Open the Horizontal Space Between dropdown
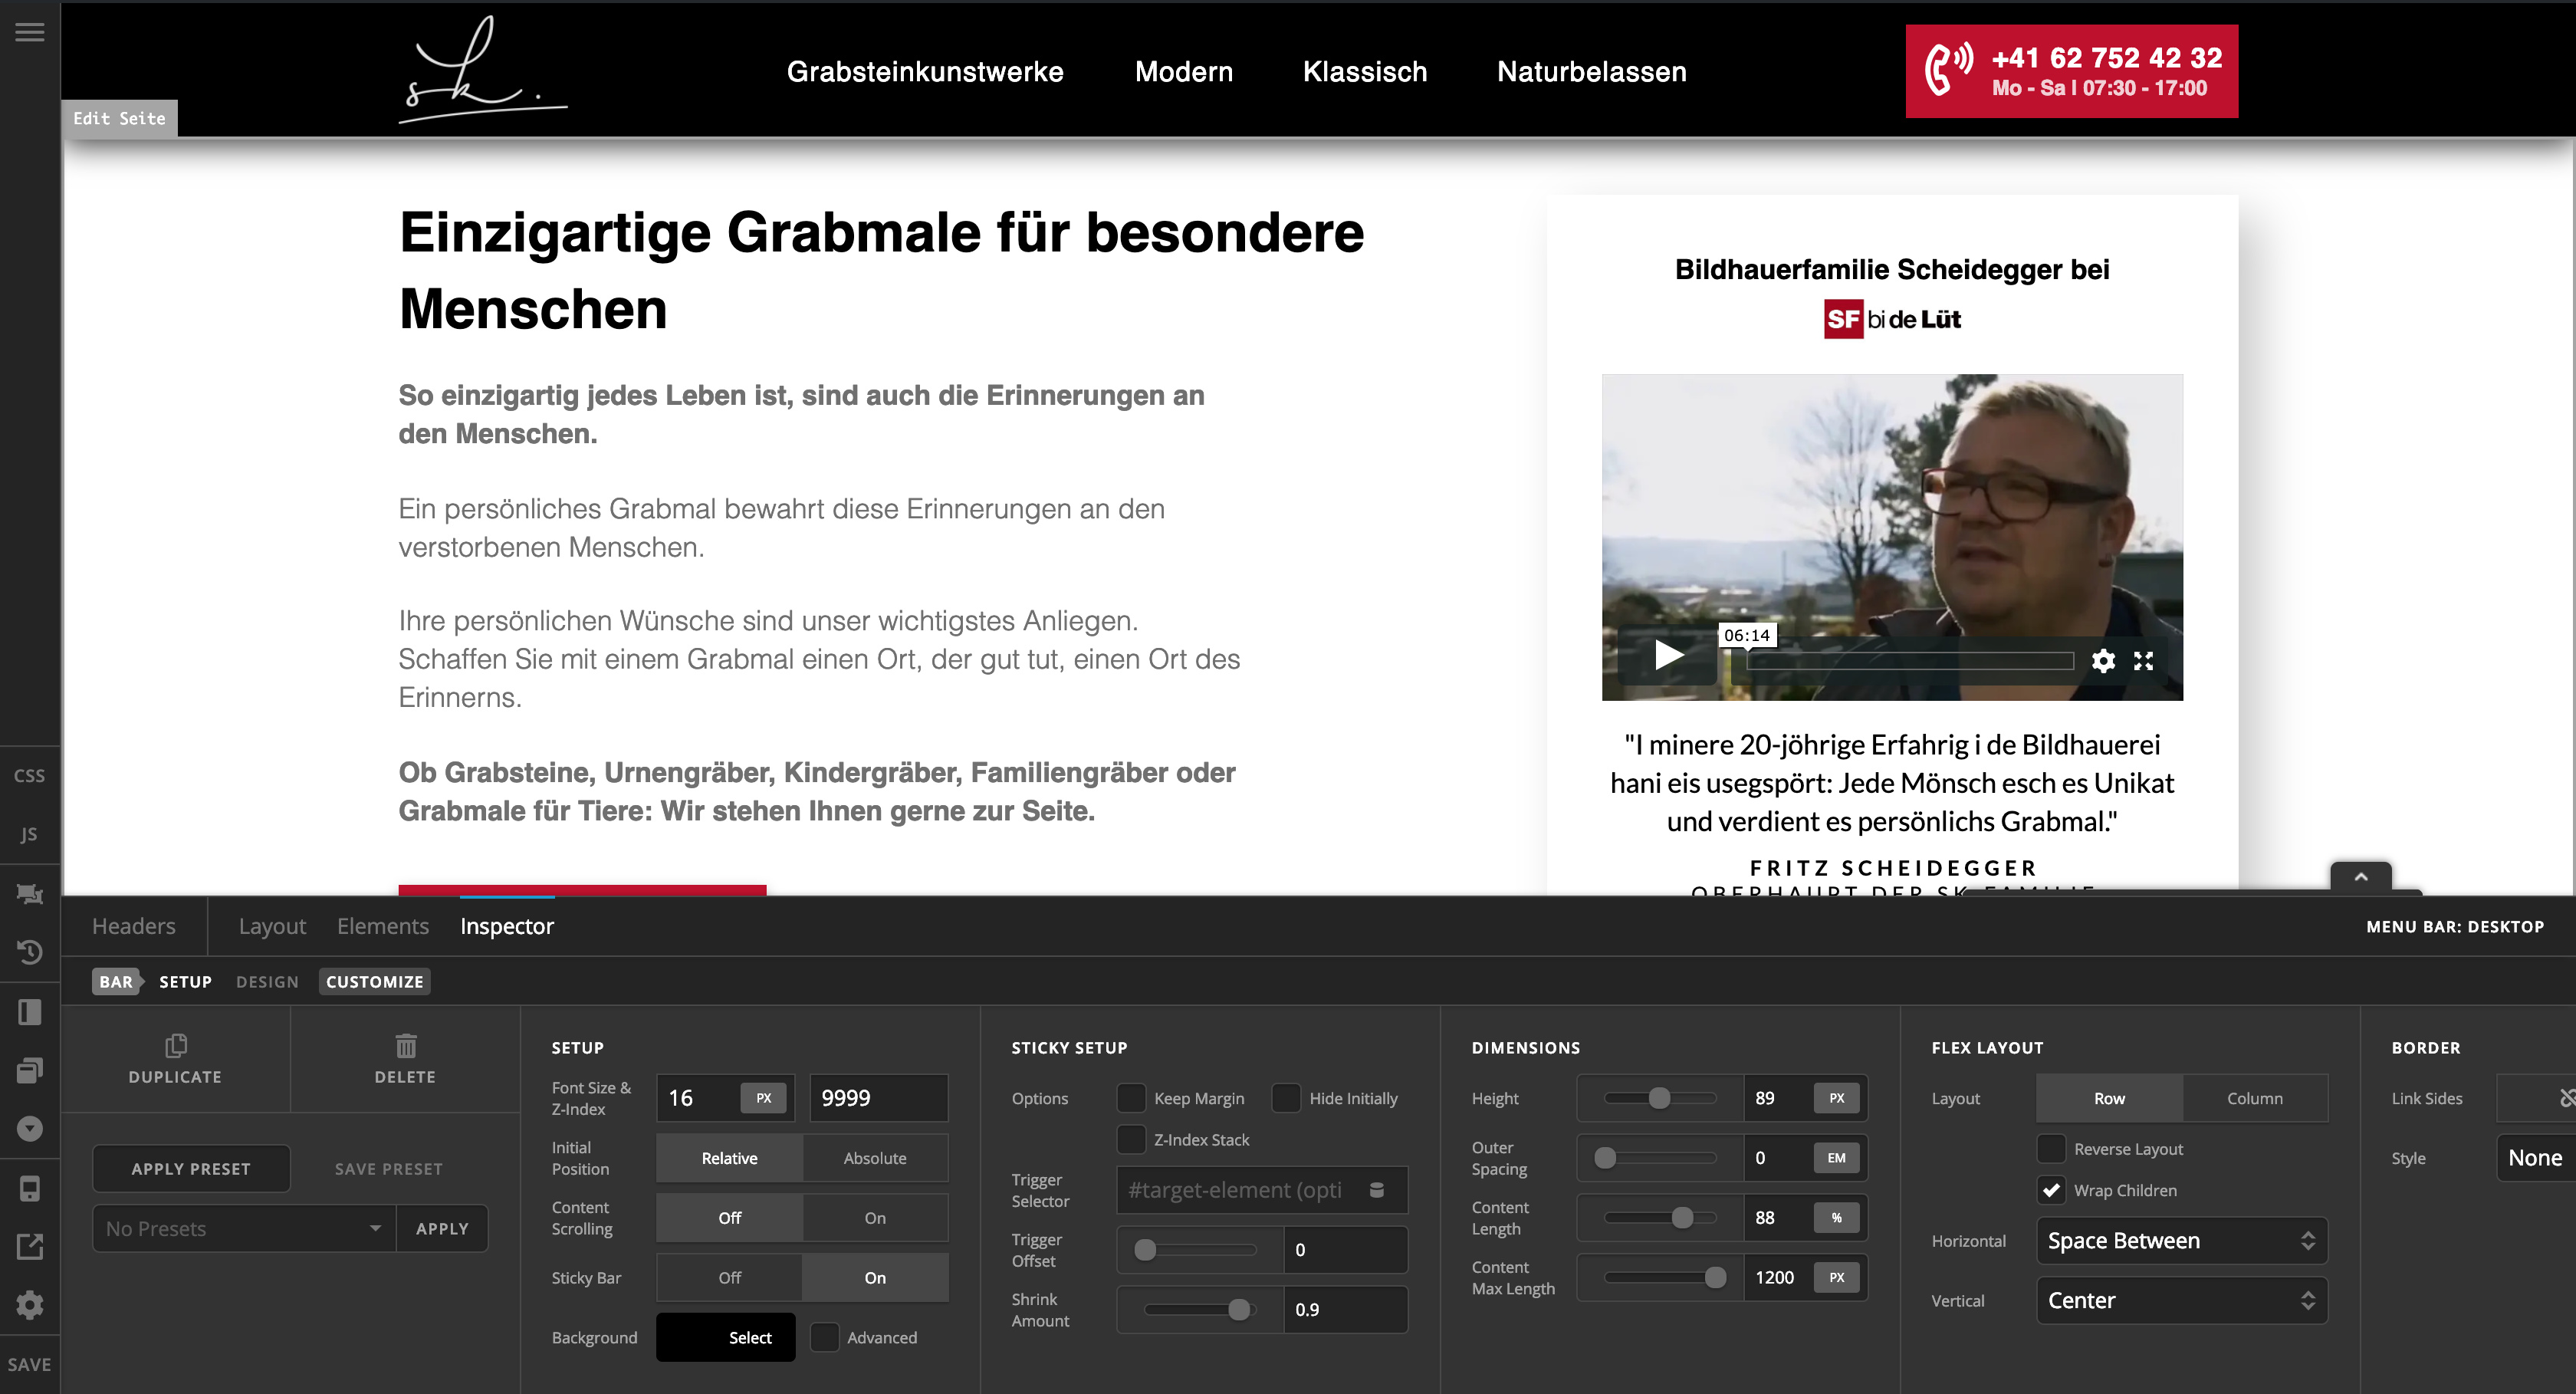 [2181, 1241]
